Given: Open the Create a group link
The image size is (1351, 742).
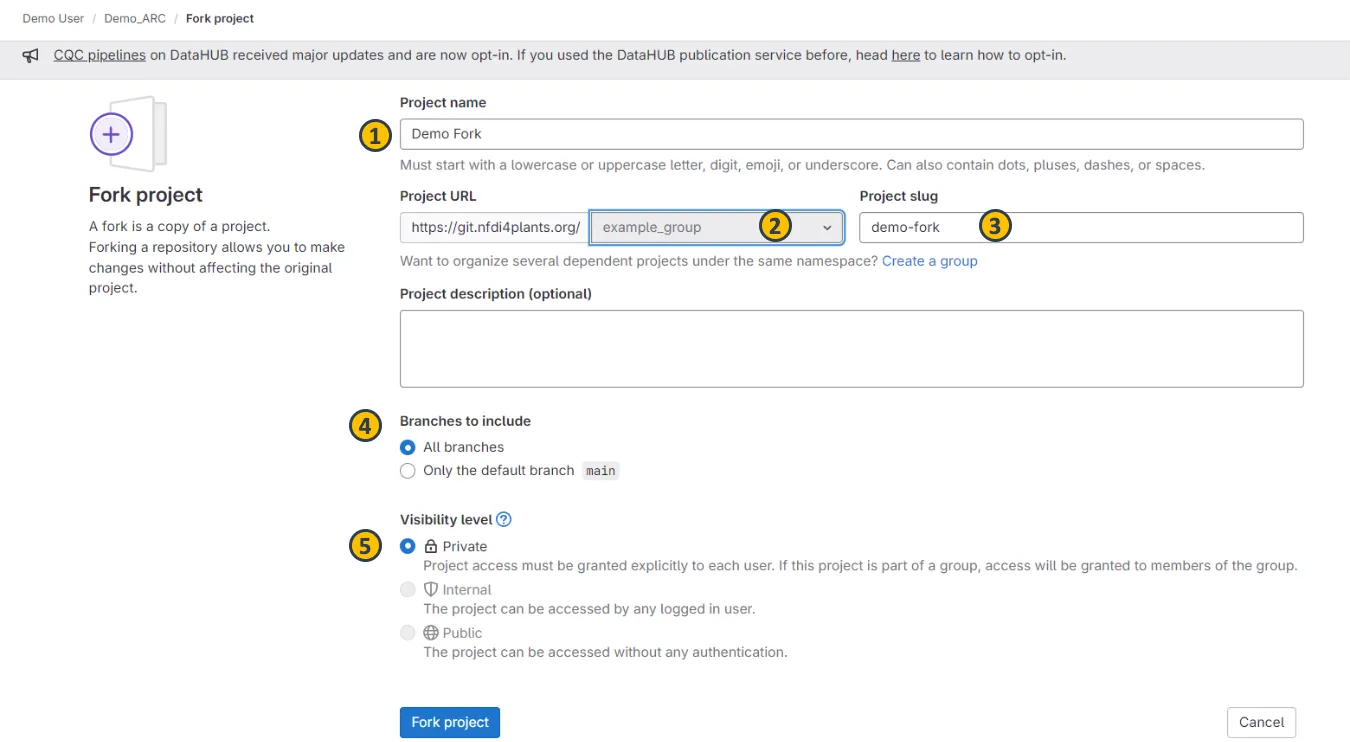Looking at the screenshot, I should (929, 261).
